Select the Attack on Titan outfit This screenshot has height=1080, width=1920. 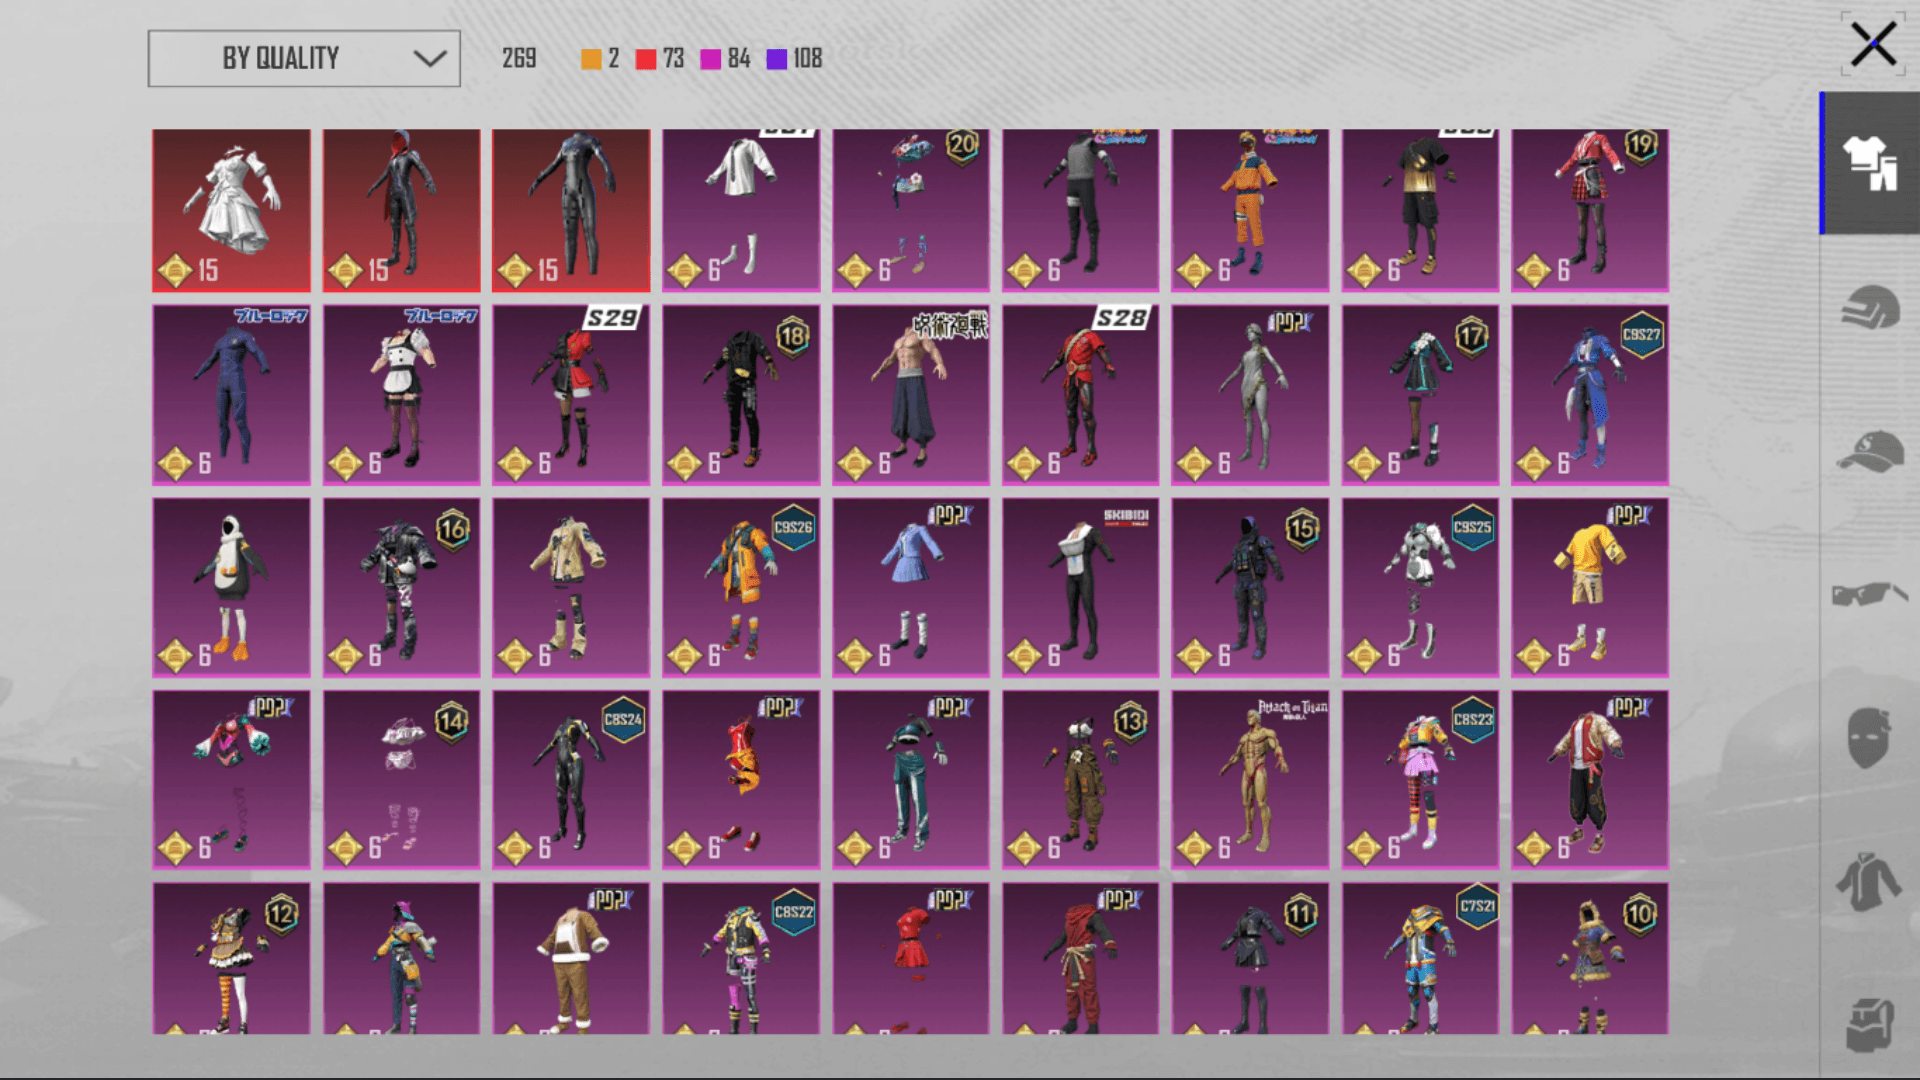tap(1250, 779)
